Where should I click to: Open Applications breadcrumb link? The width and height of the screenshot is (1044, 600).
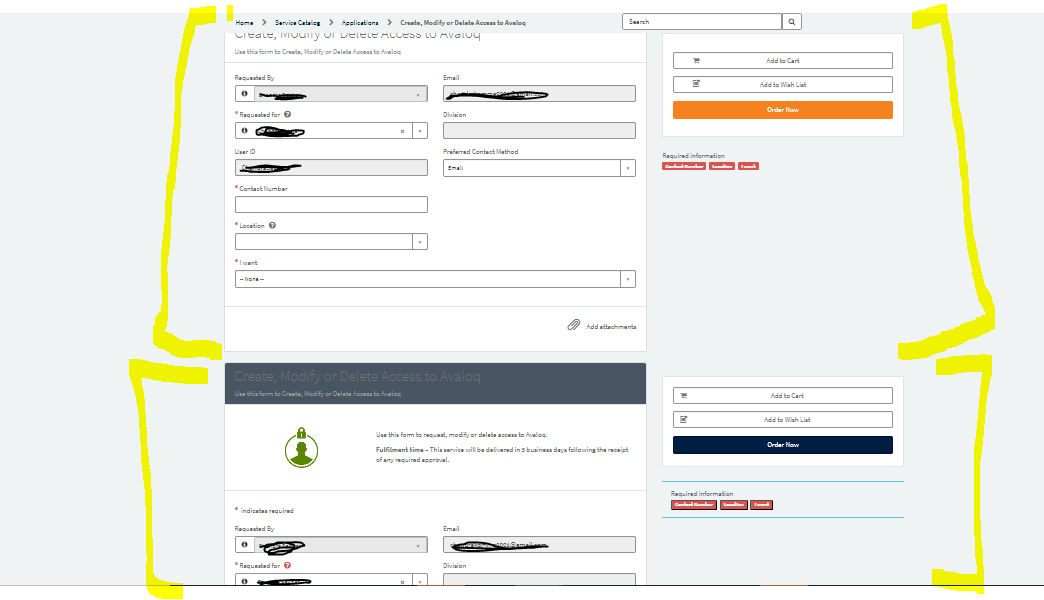pos(360,23)
